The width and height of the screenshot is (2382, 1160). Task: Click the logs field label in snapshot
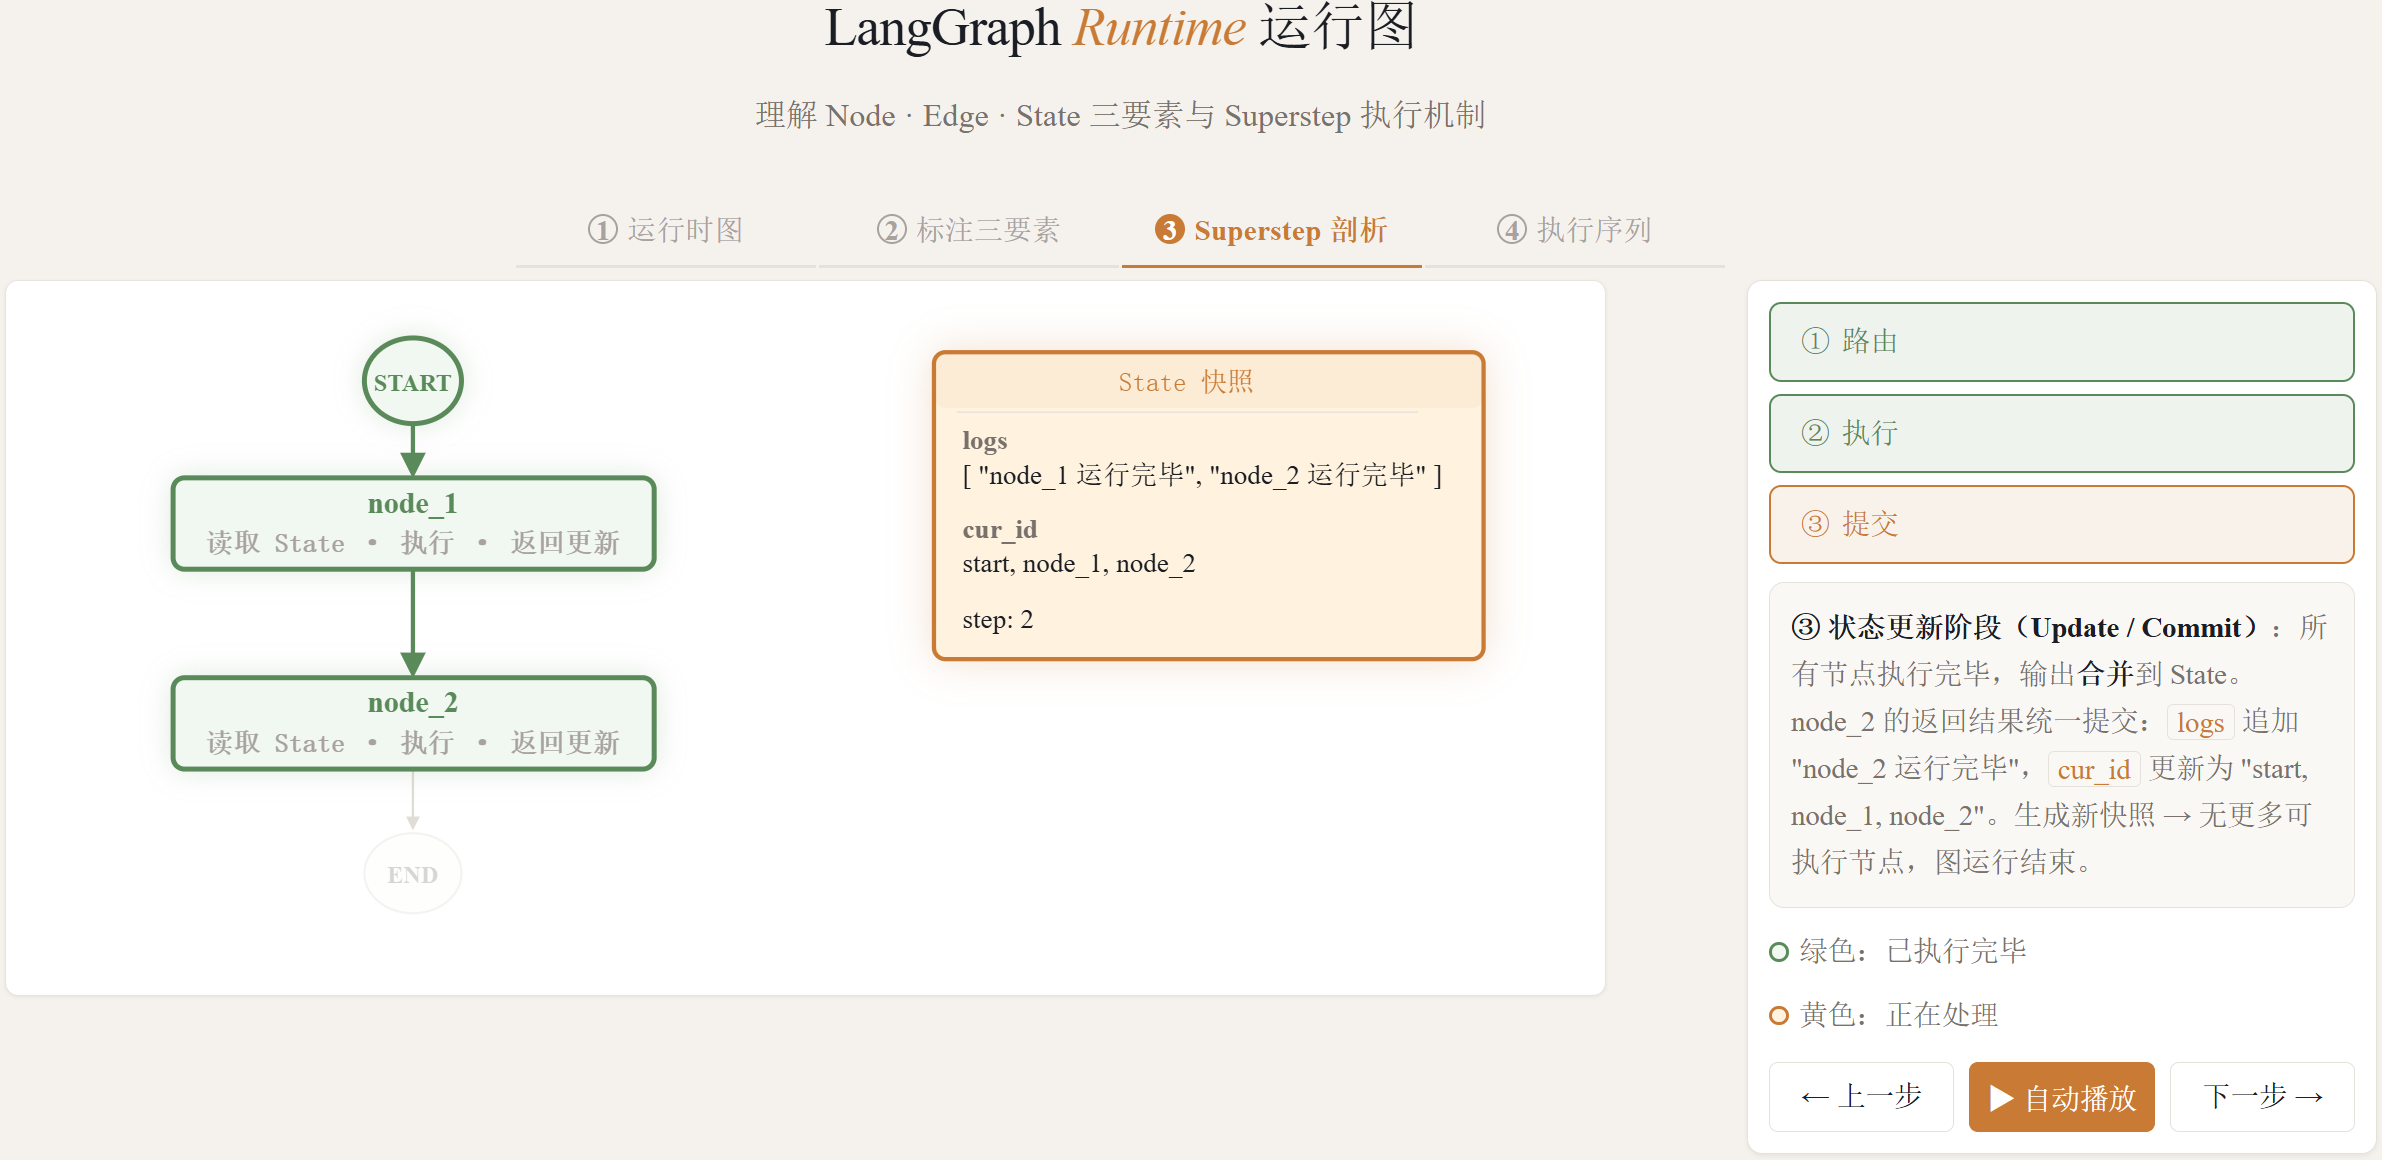click(985, 441)
